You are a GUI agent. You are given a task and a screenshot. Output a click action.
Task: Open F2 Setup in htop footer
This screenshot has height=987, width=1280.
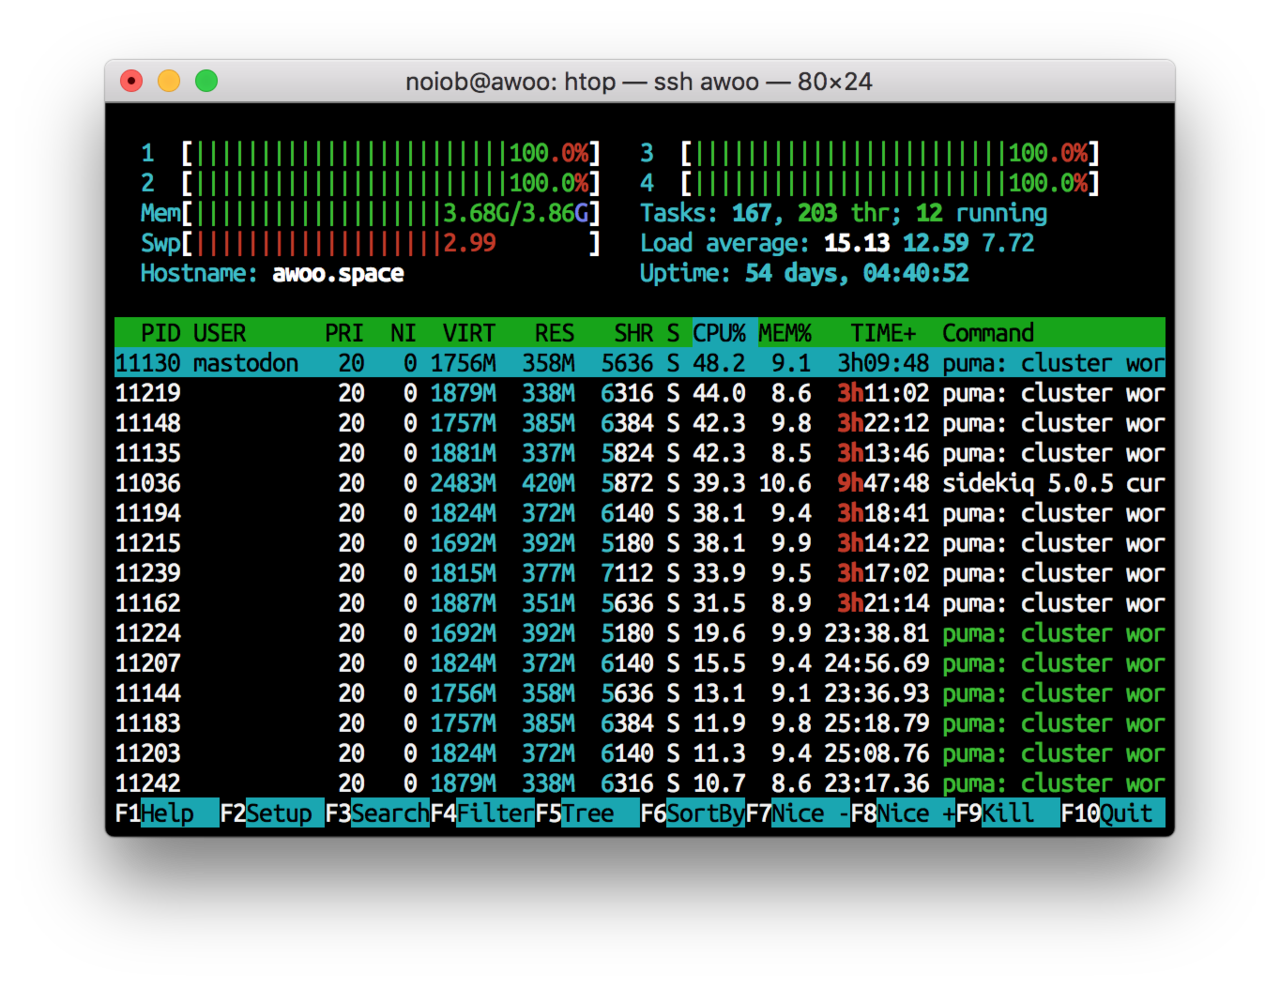click(272, 814)
